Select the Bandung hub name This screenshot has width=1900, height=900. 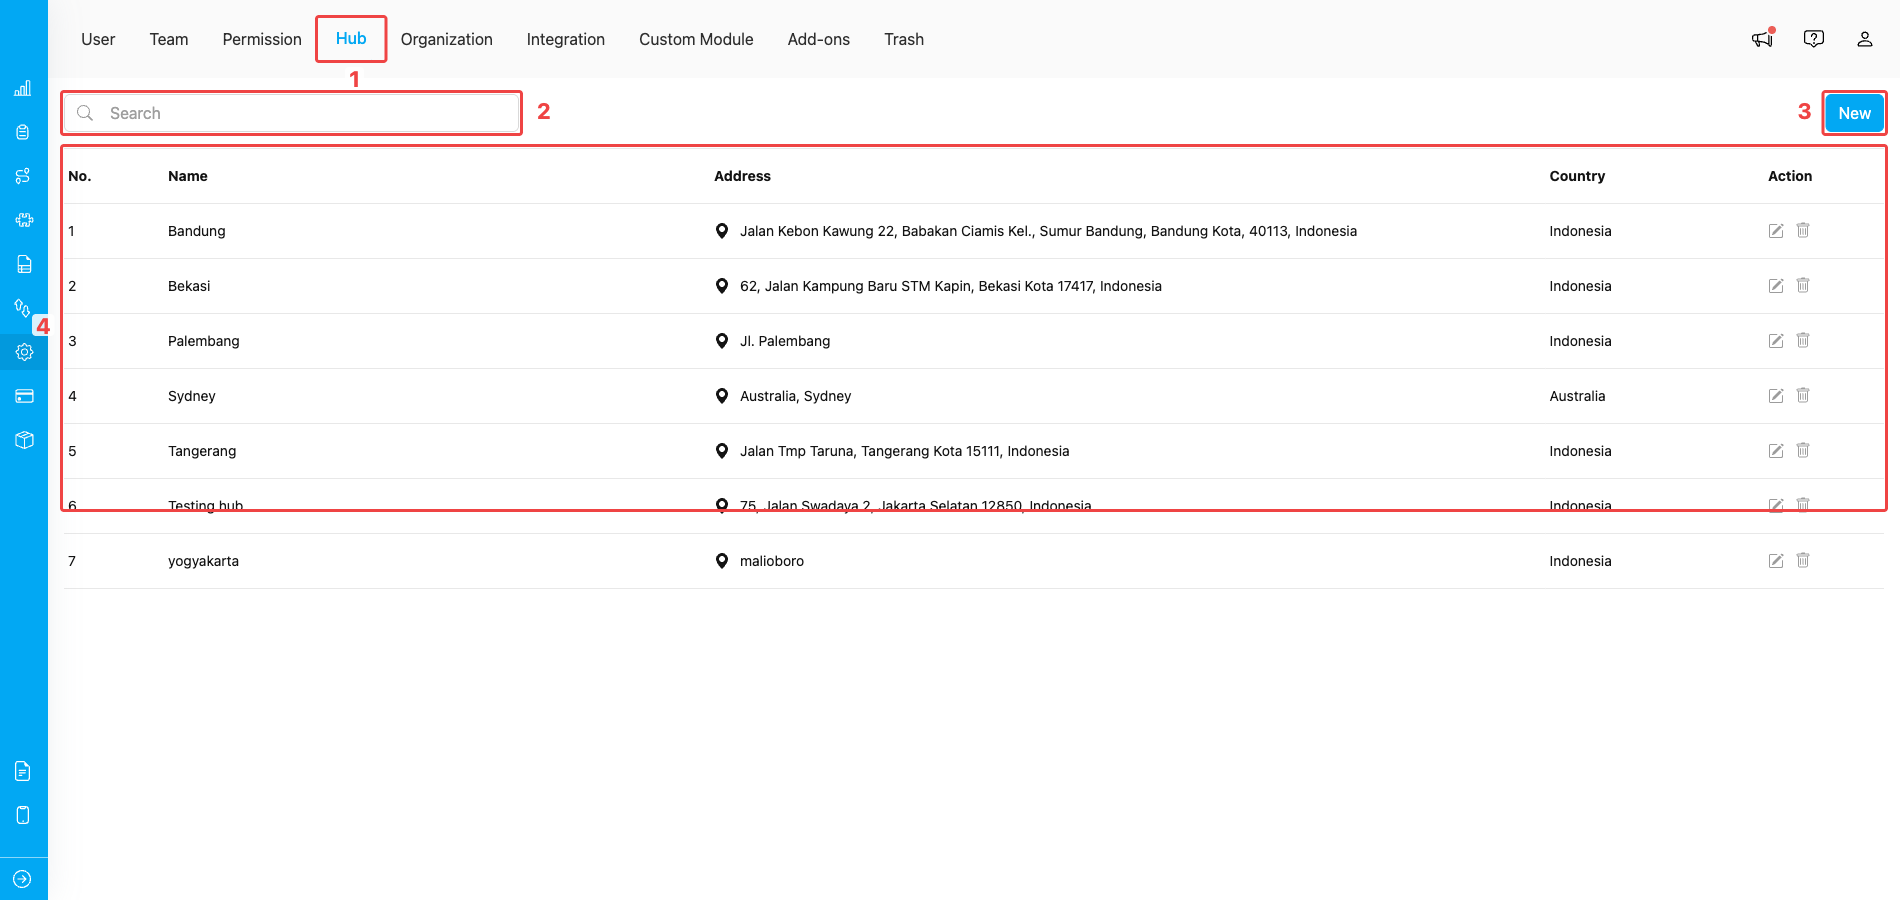pos(197,231)
